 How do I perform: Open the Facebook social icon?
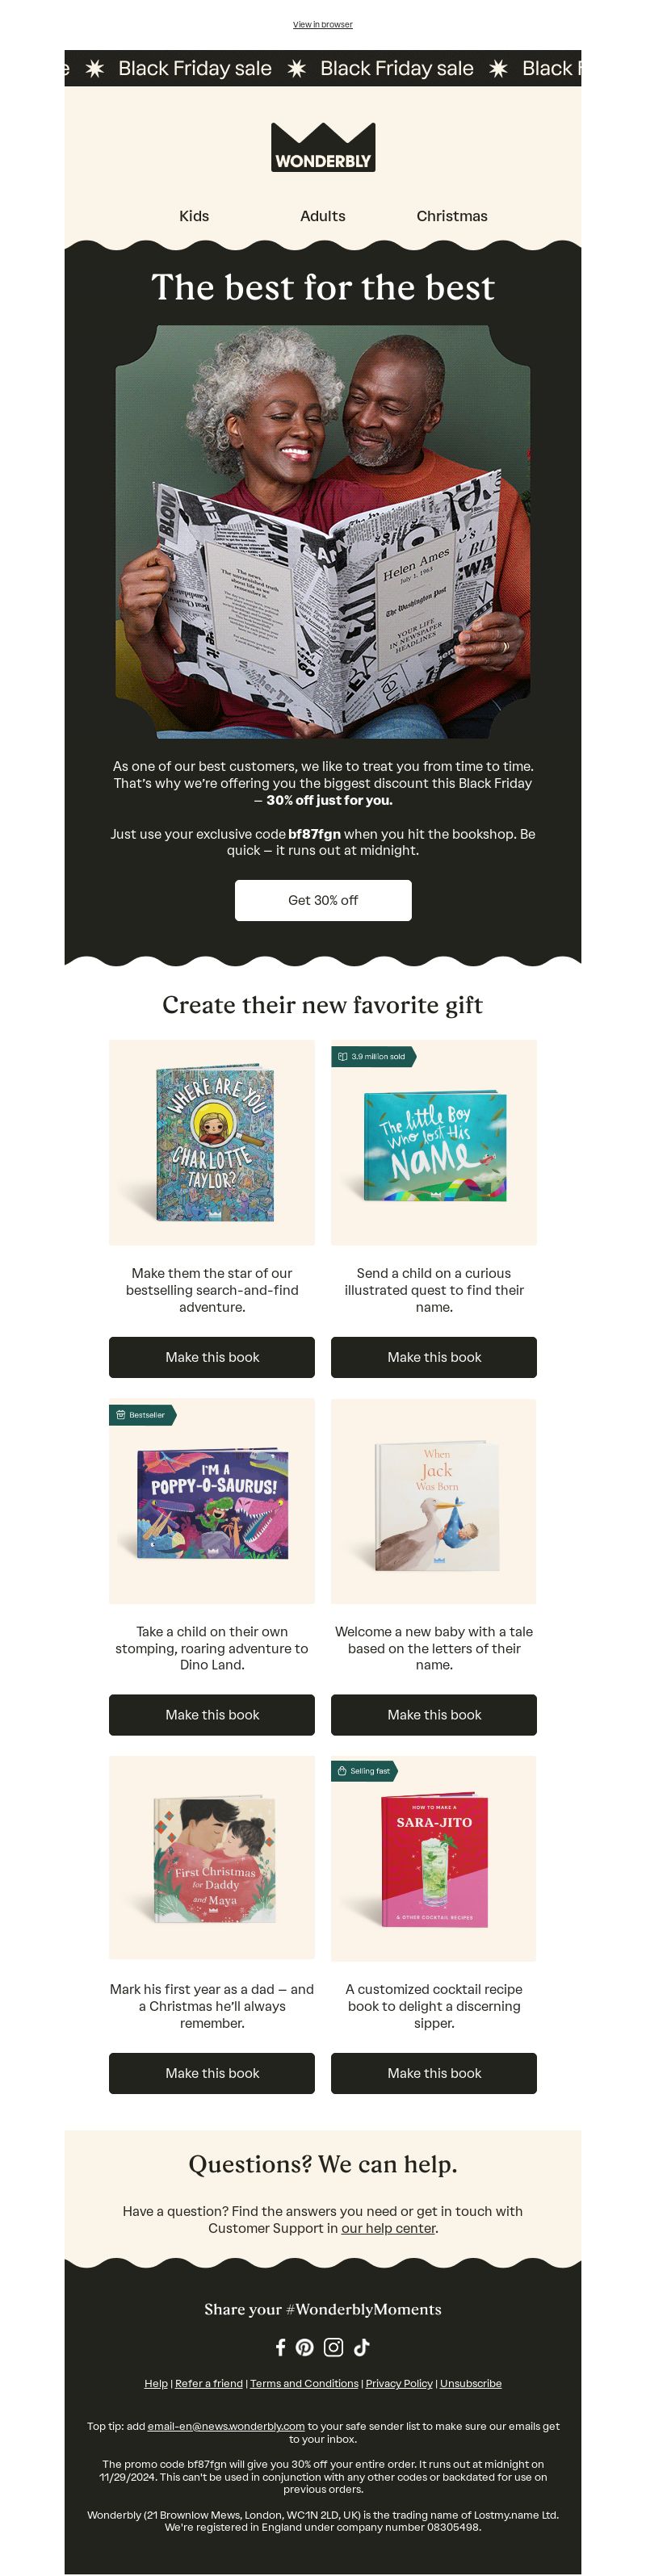(281, 2346)
